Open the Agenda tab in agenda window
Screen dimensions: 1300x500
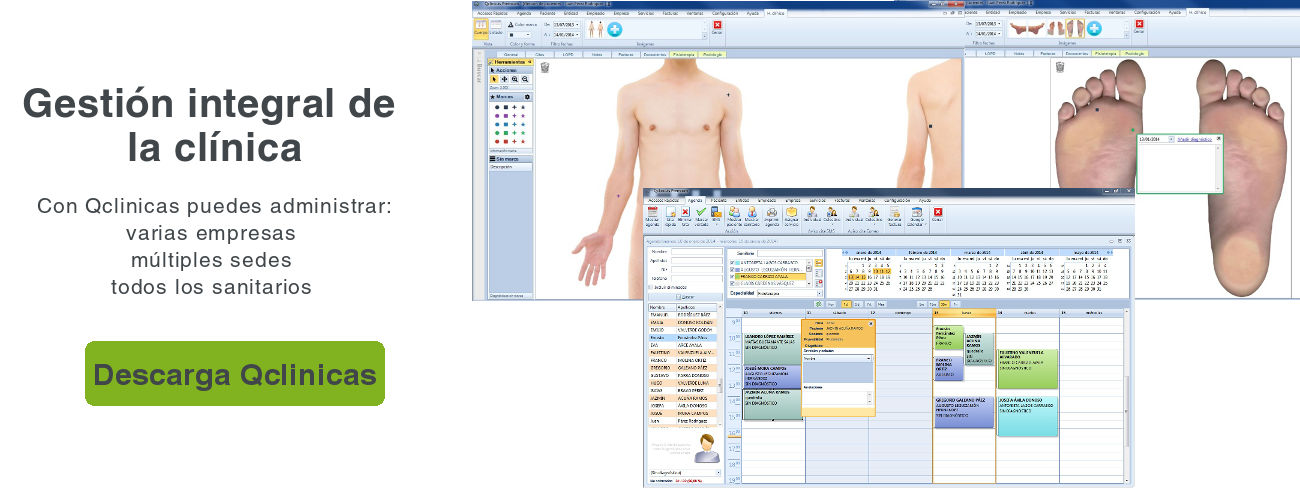[x=695, y=200]
